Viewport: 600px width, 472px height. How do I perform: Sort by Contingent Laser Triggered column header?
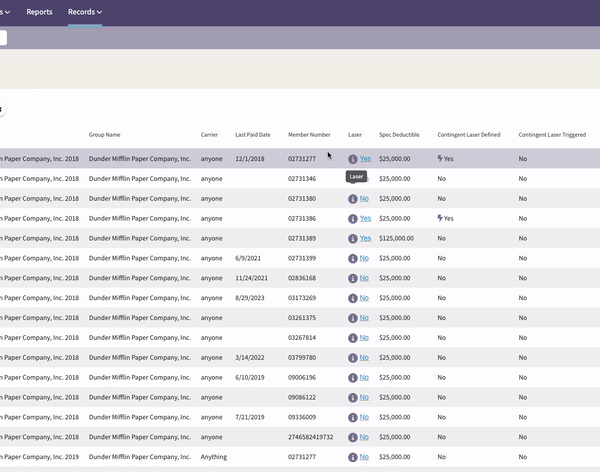click(552, 135)
